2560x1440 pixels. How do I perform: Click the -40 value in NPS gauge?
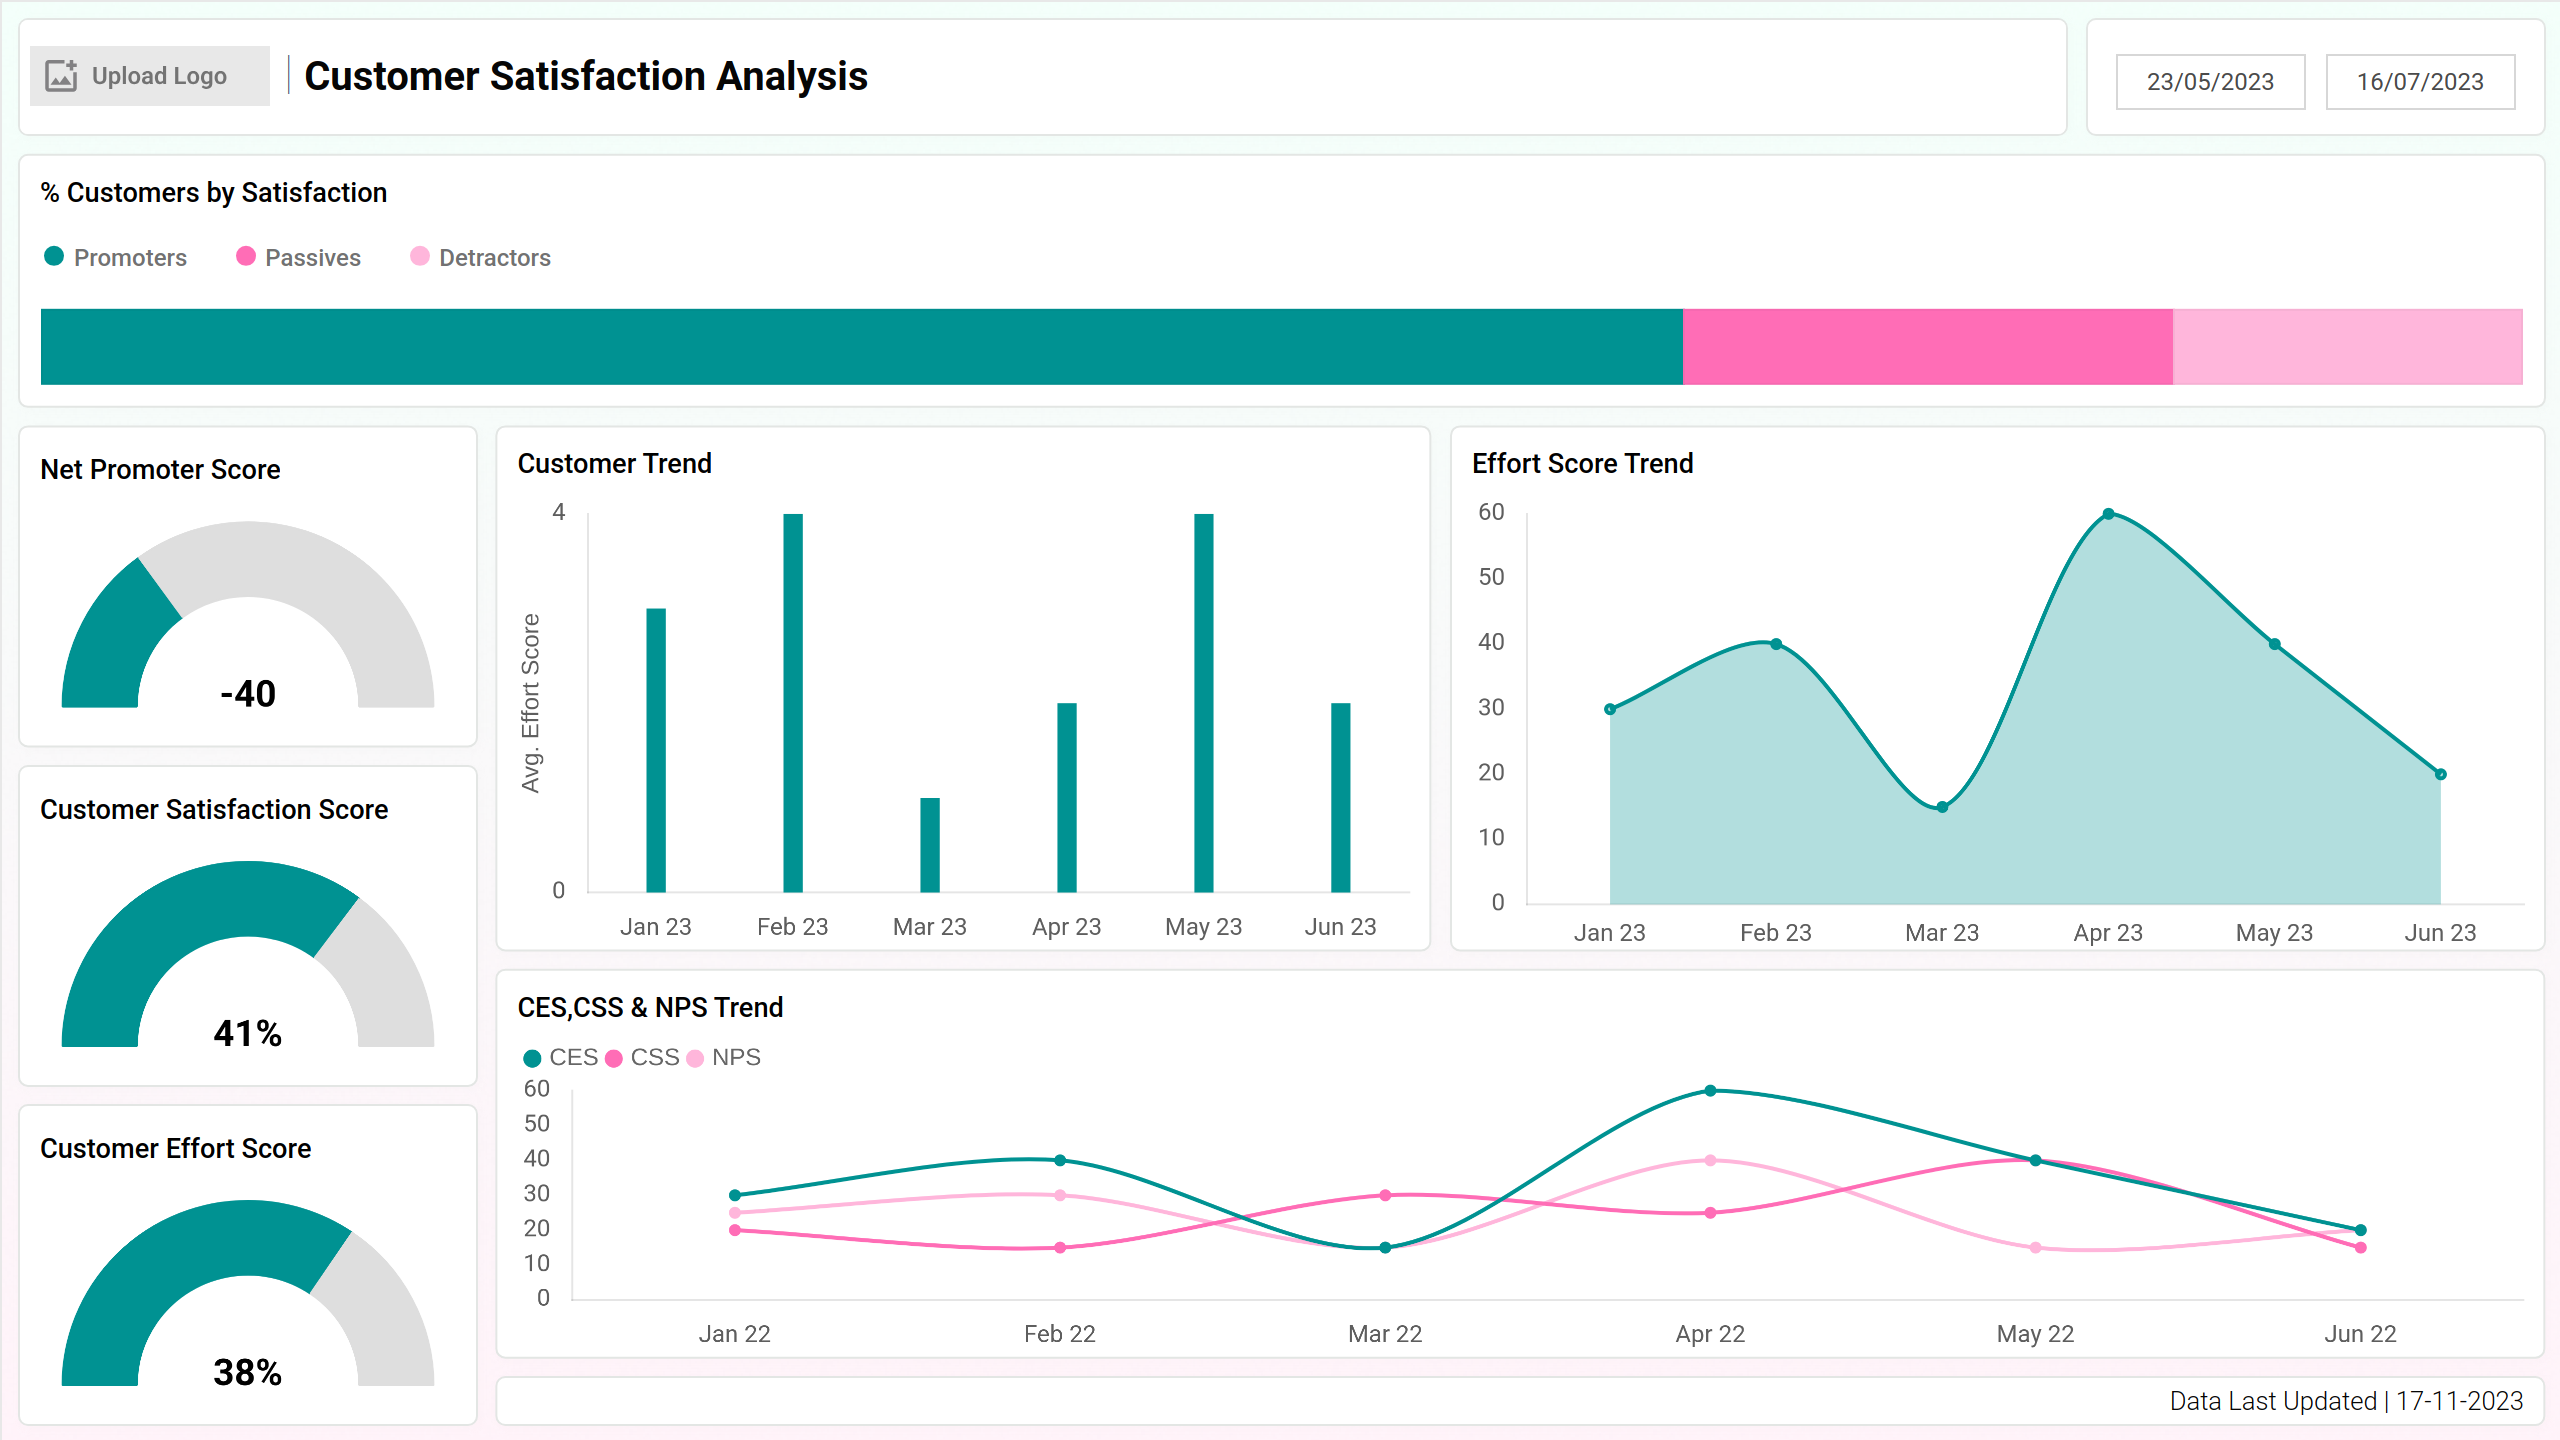[248, 694]
